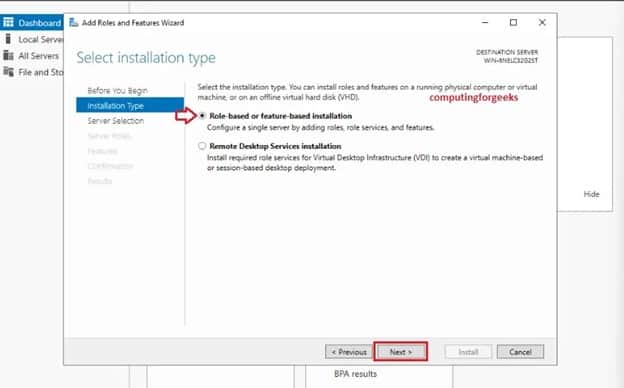Go to the Server Selection step
Viewport: 624px width, 388px height.
tap(116, 121)
